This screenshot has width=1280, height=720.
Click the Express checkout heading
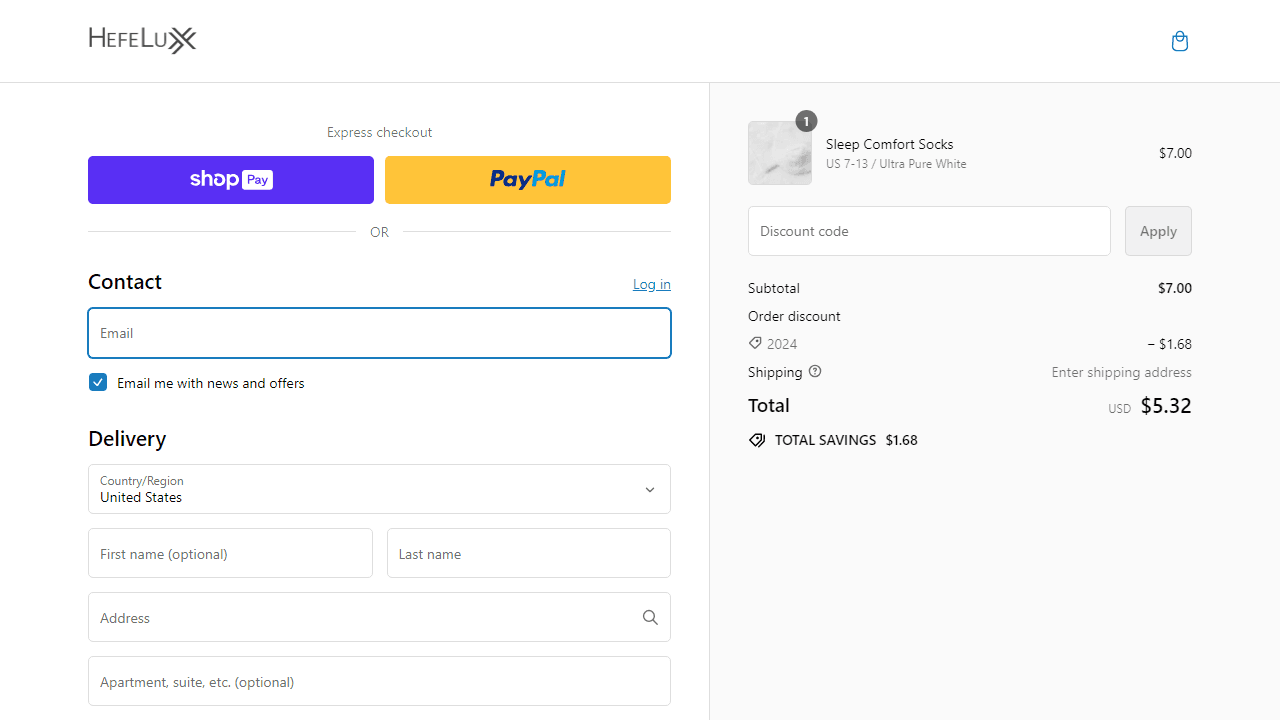tap(379, 132)
